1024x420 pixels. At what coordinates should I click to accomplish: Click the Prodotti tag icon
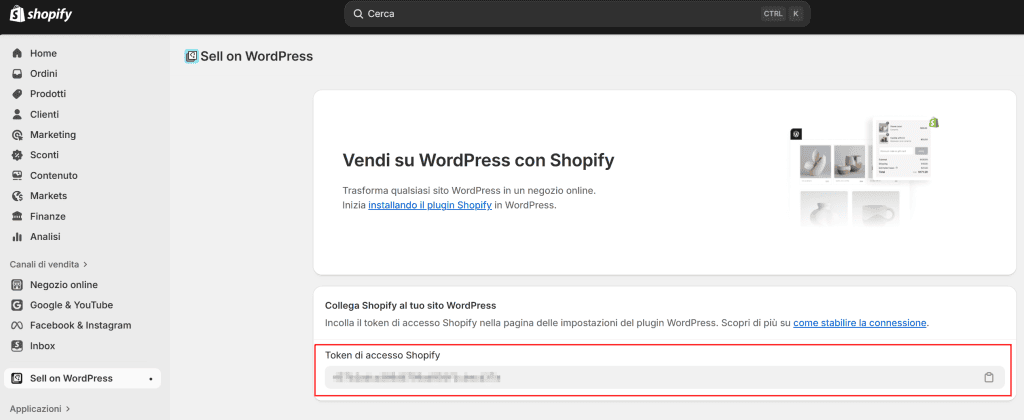point(18,94)
